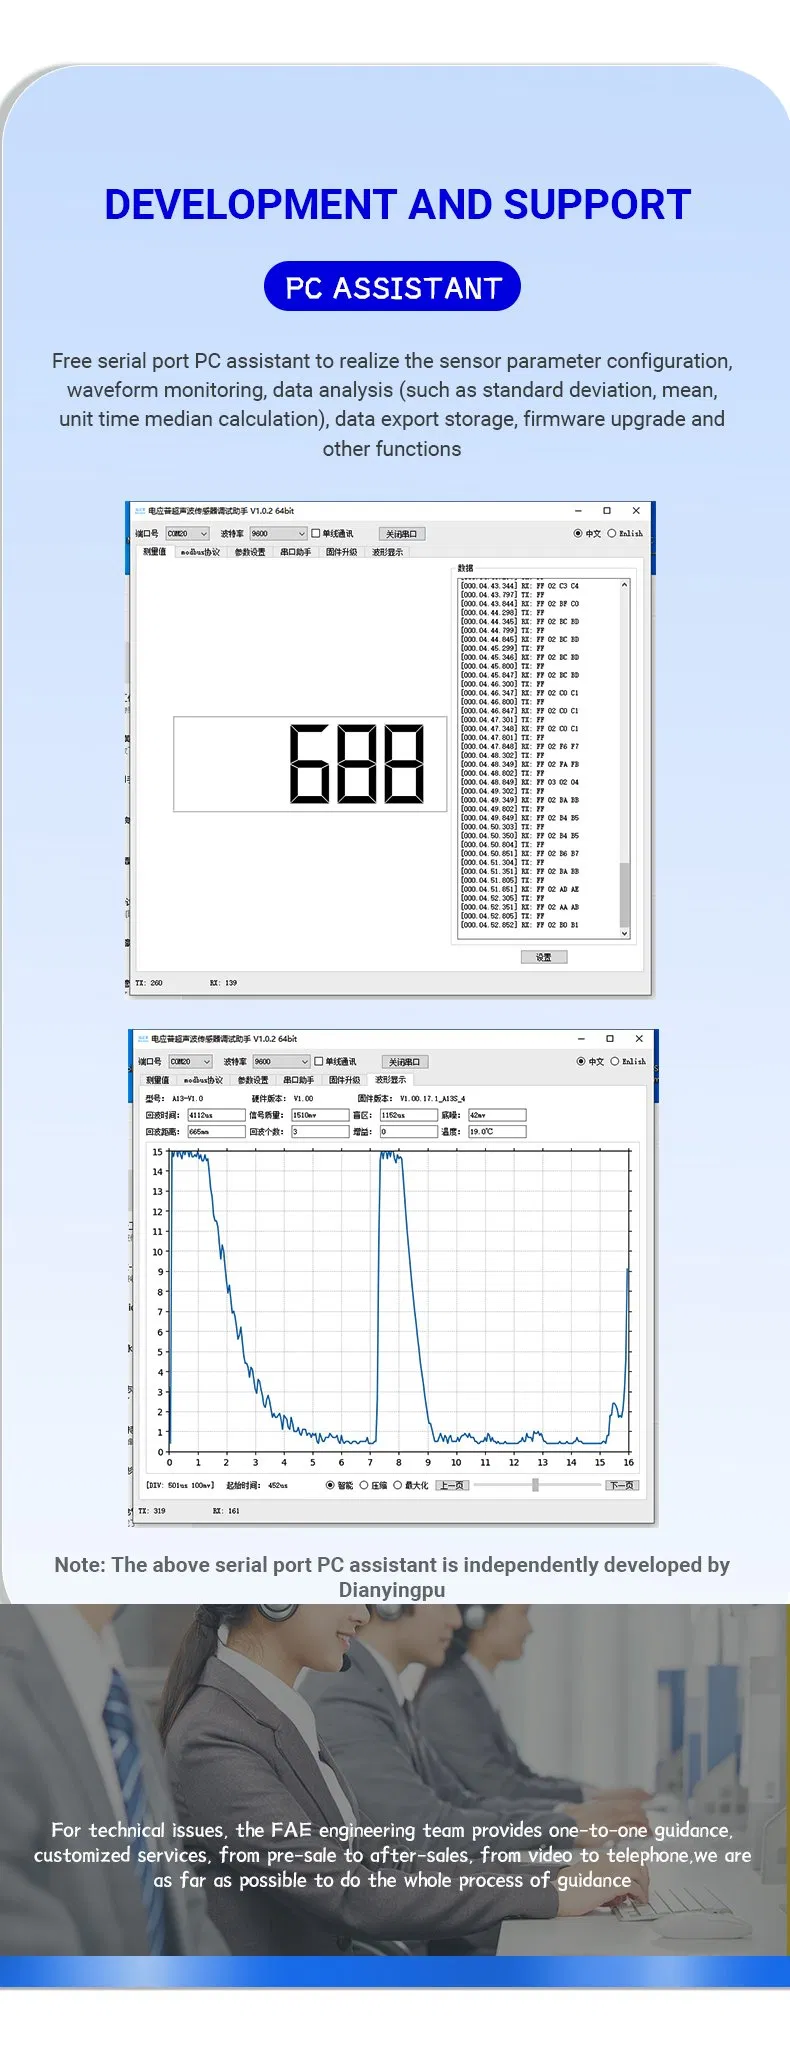Click the 上一页 previous page button

coord(451,1485)
